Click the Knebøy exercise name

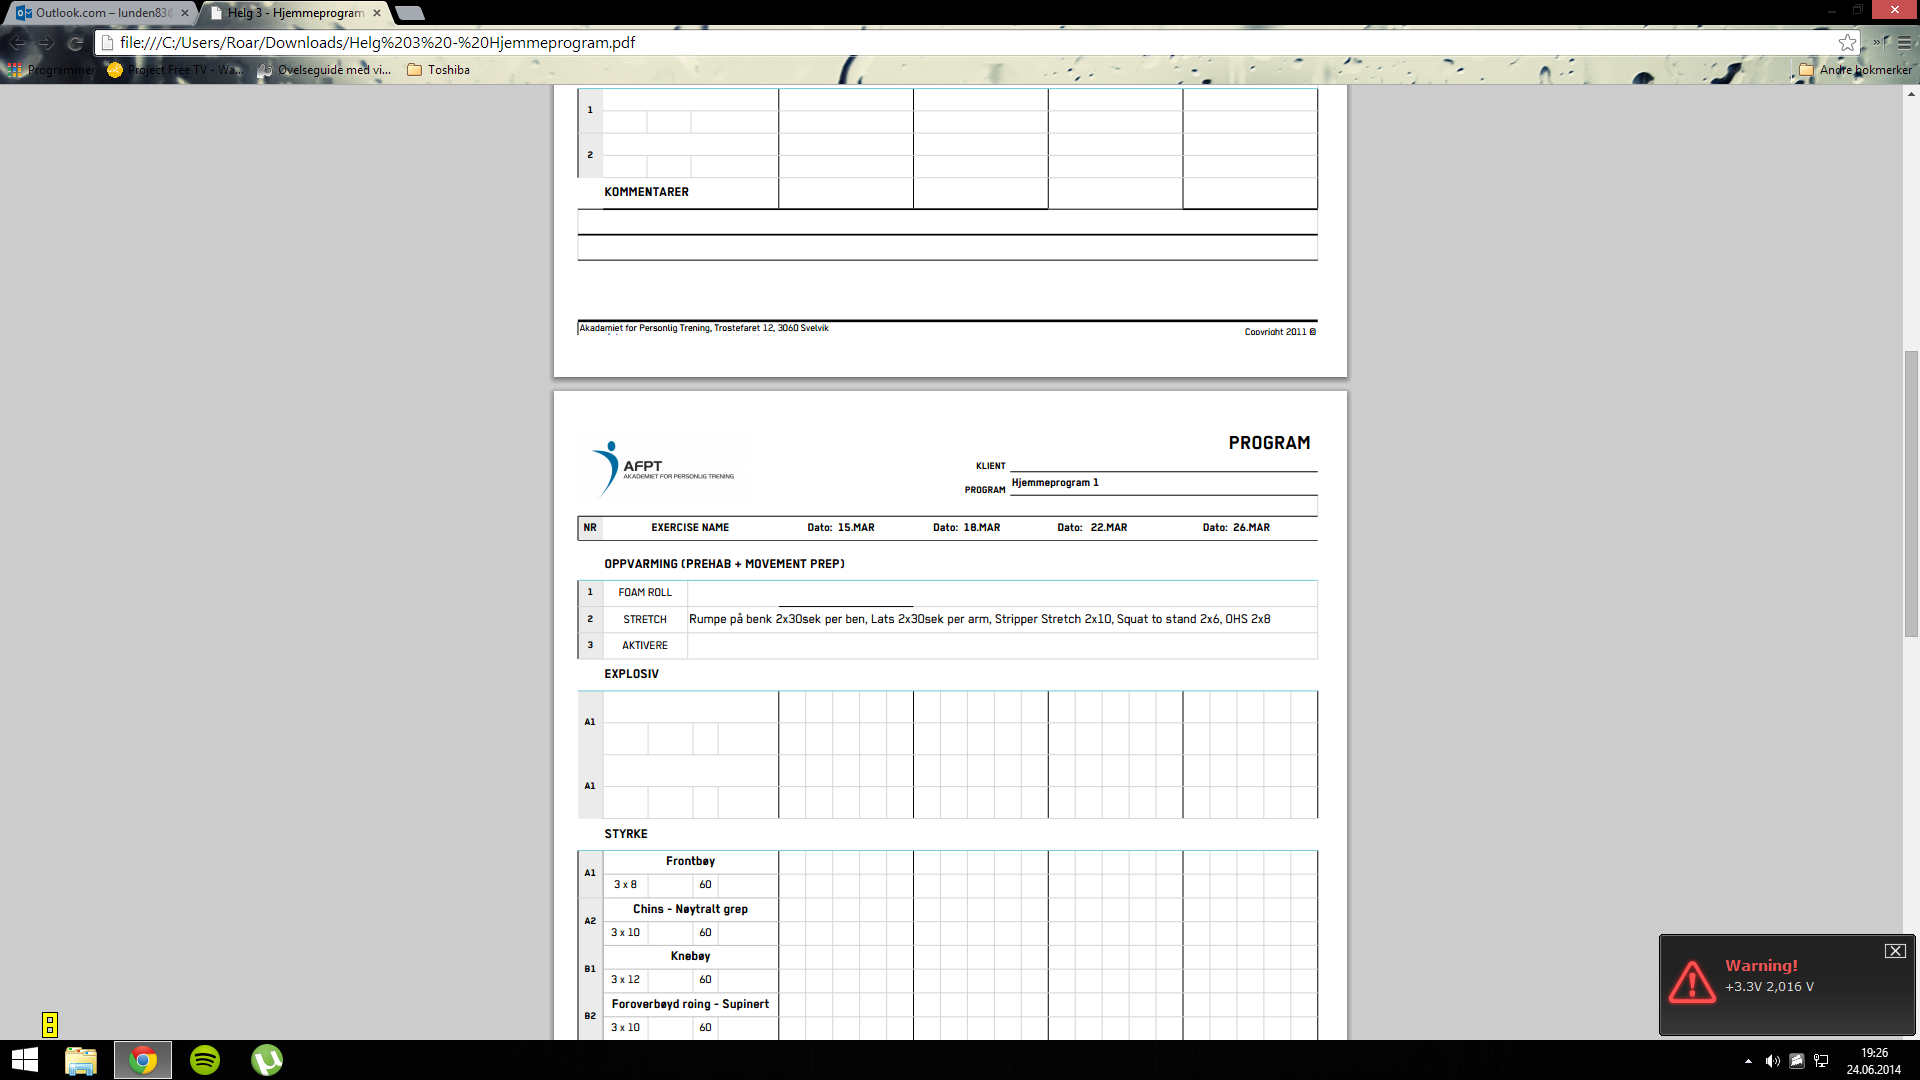[x=690, y=956]
